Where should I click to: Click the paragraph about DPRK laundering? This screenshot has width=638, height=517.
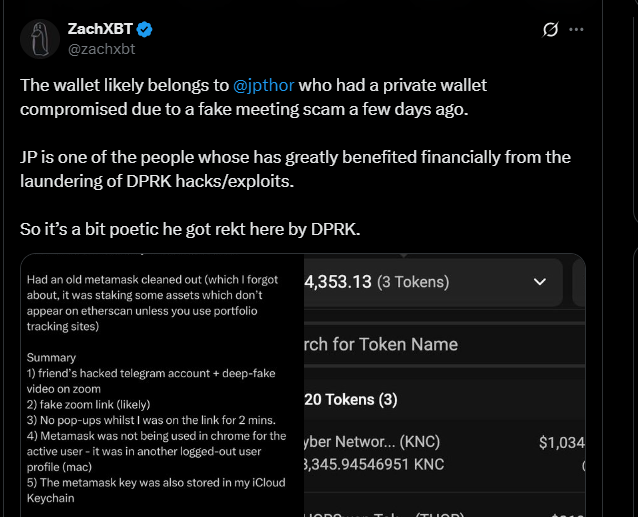pyautogui.click(x=295, y=169)
